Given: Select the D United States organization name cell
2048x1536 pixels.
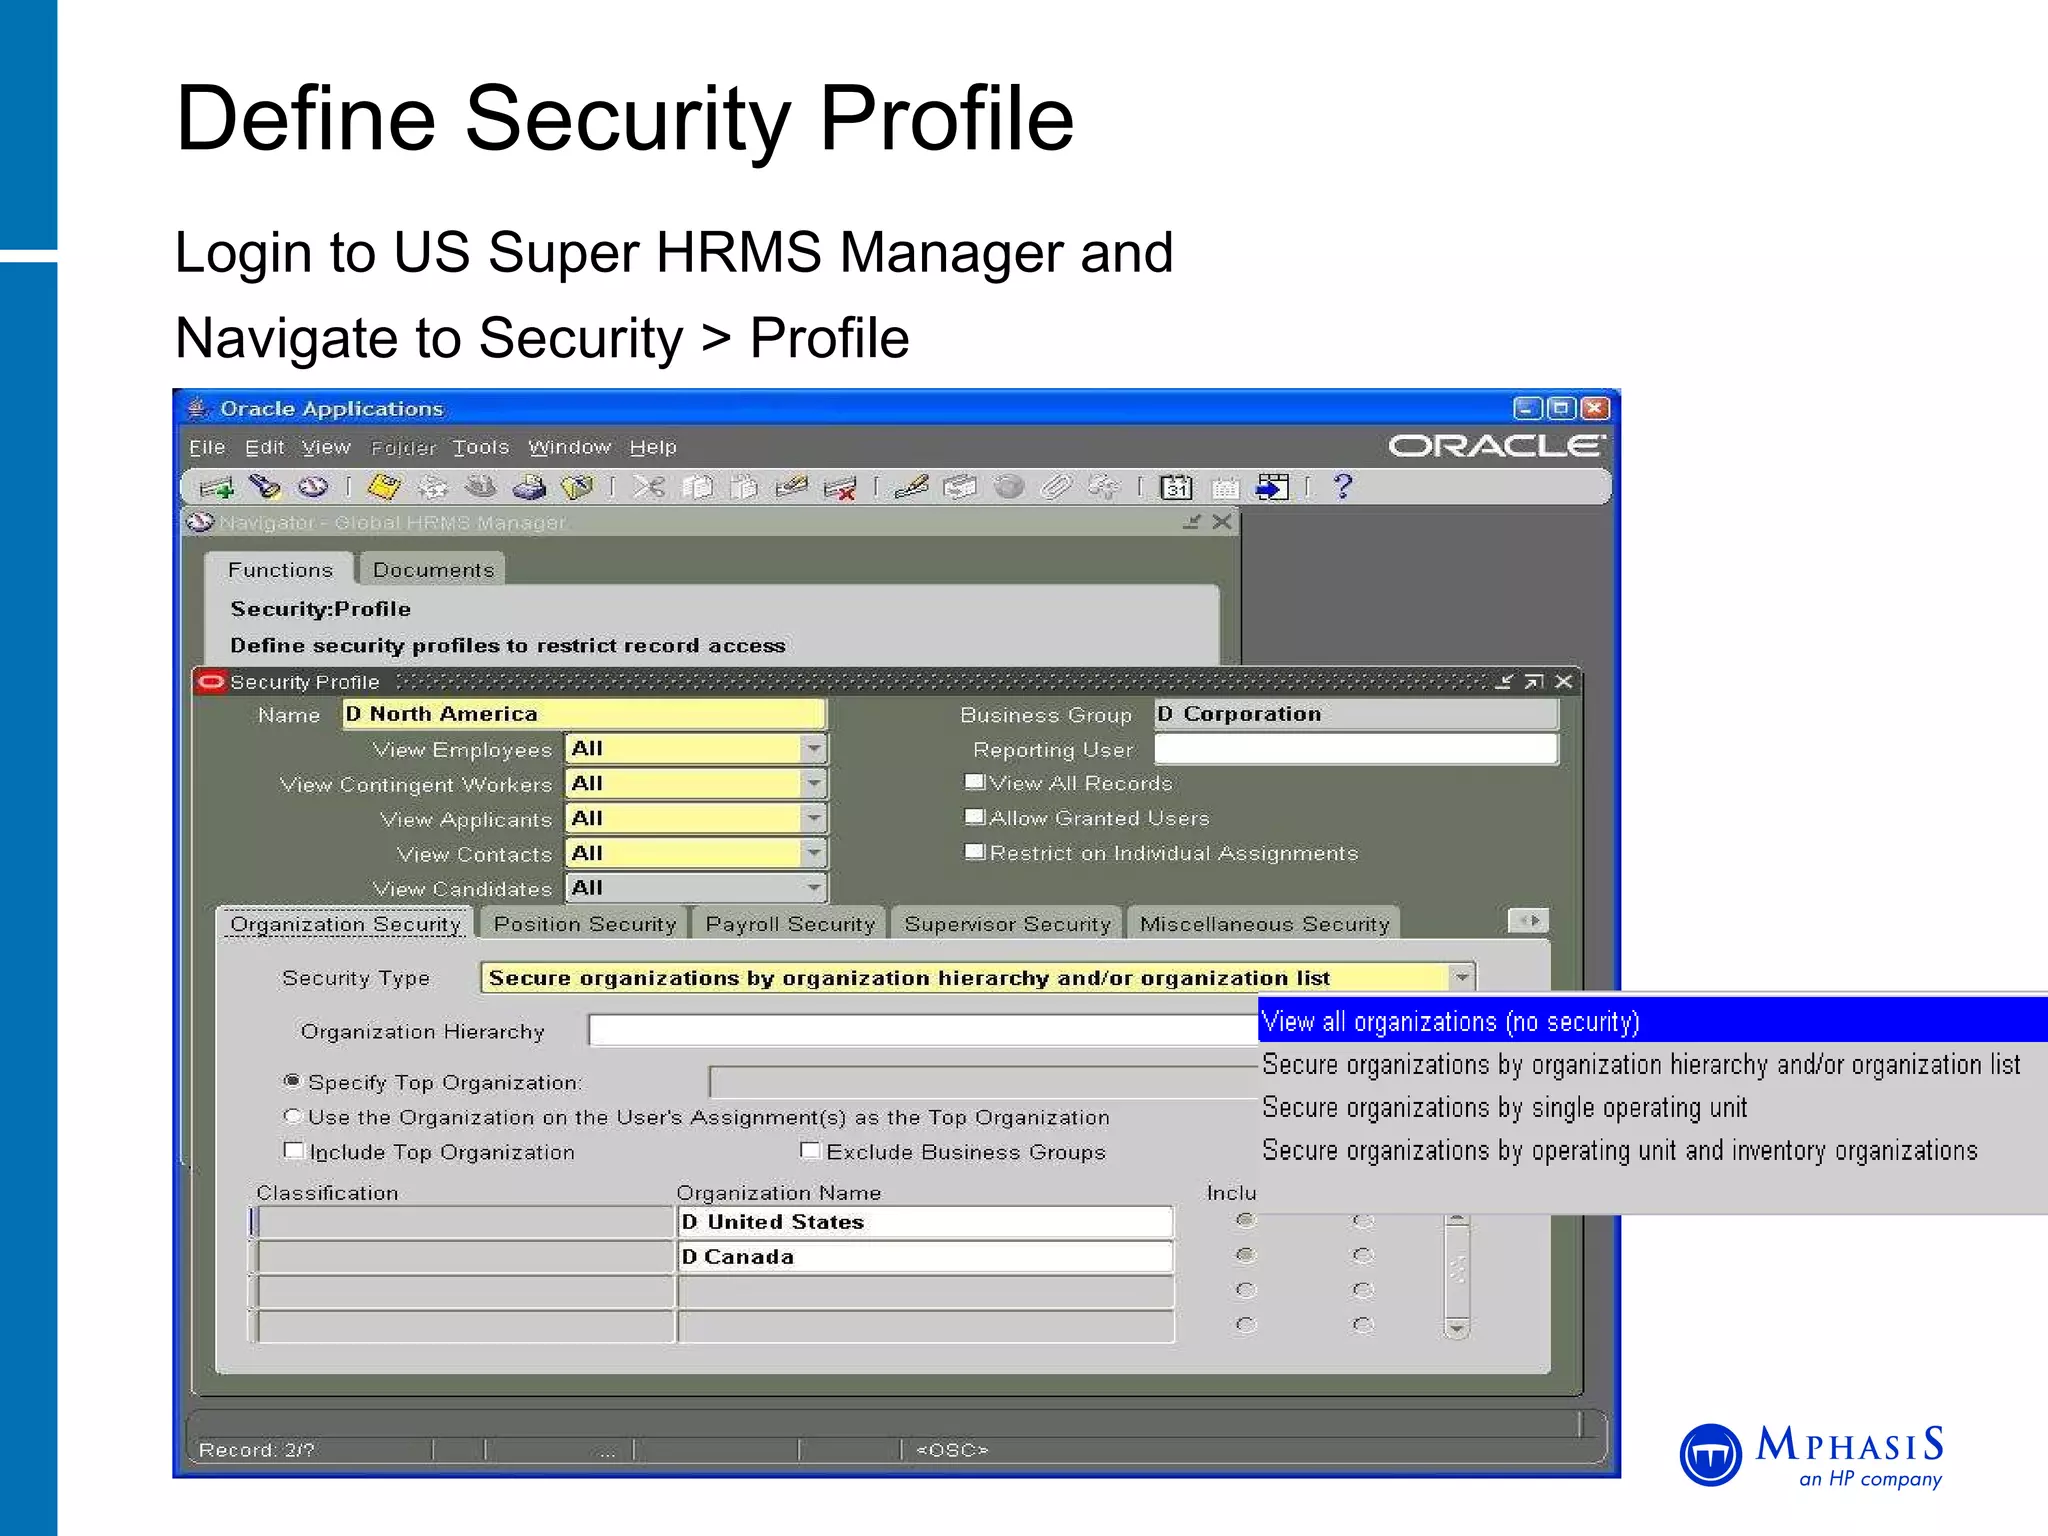Looking at the screenshot, I should (x=925, y=1221).
